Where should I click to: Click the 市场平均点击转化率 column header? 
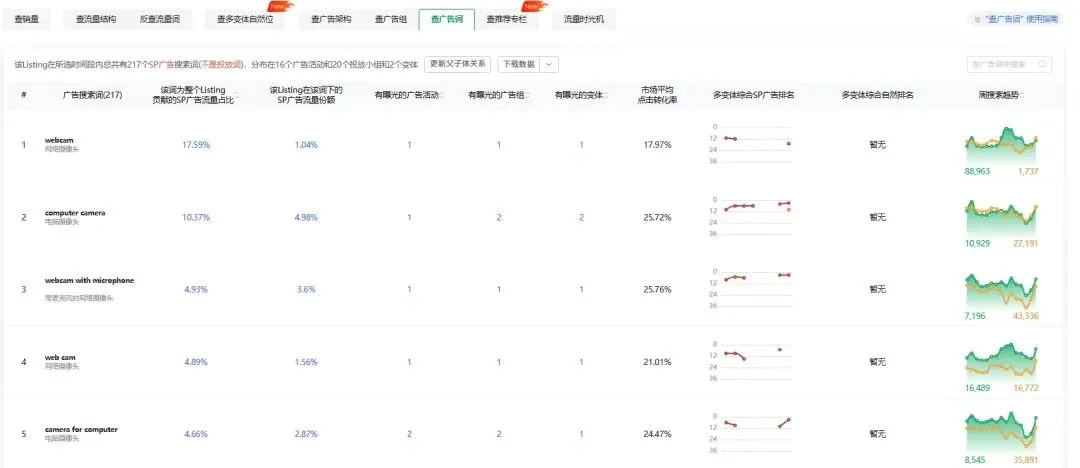tap(658, 94)
